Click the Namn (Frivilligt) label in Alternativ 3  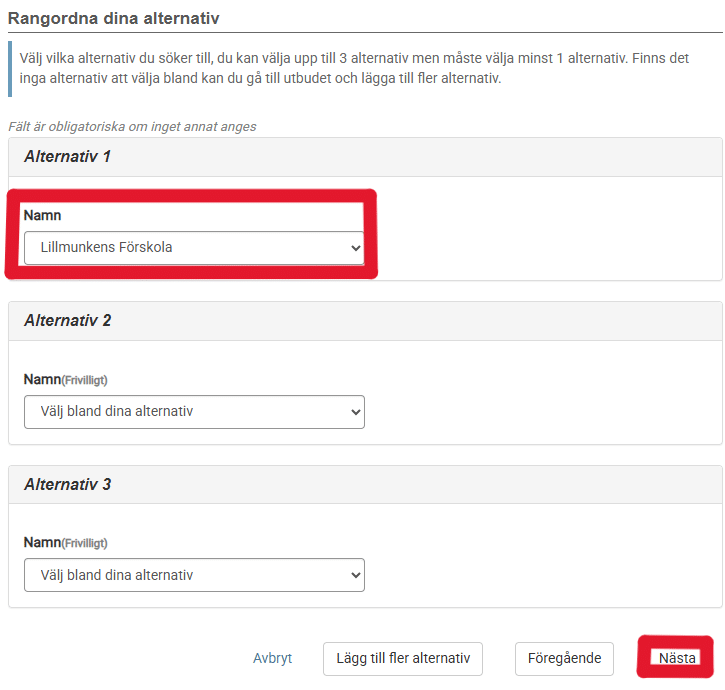(x=65, y=542)
